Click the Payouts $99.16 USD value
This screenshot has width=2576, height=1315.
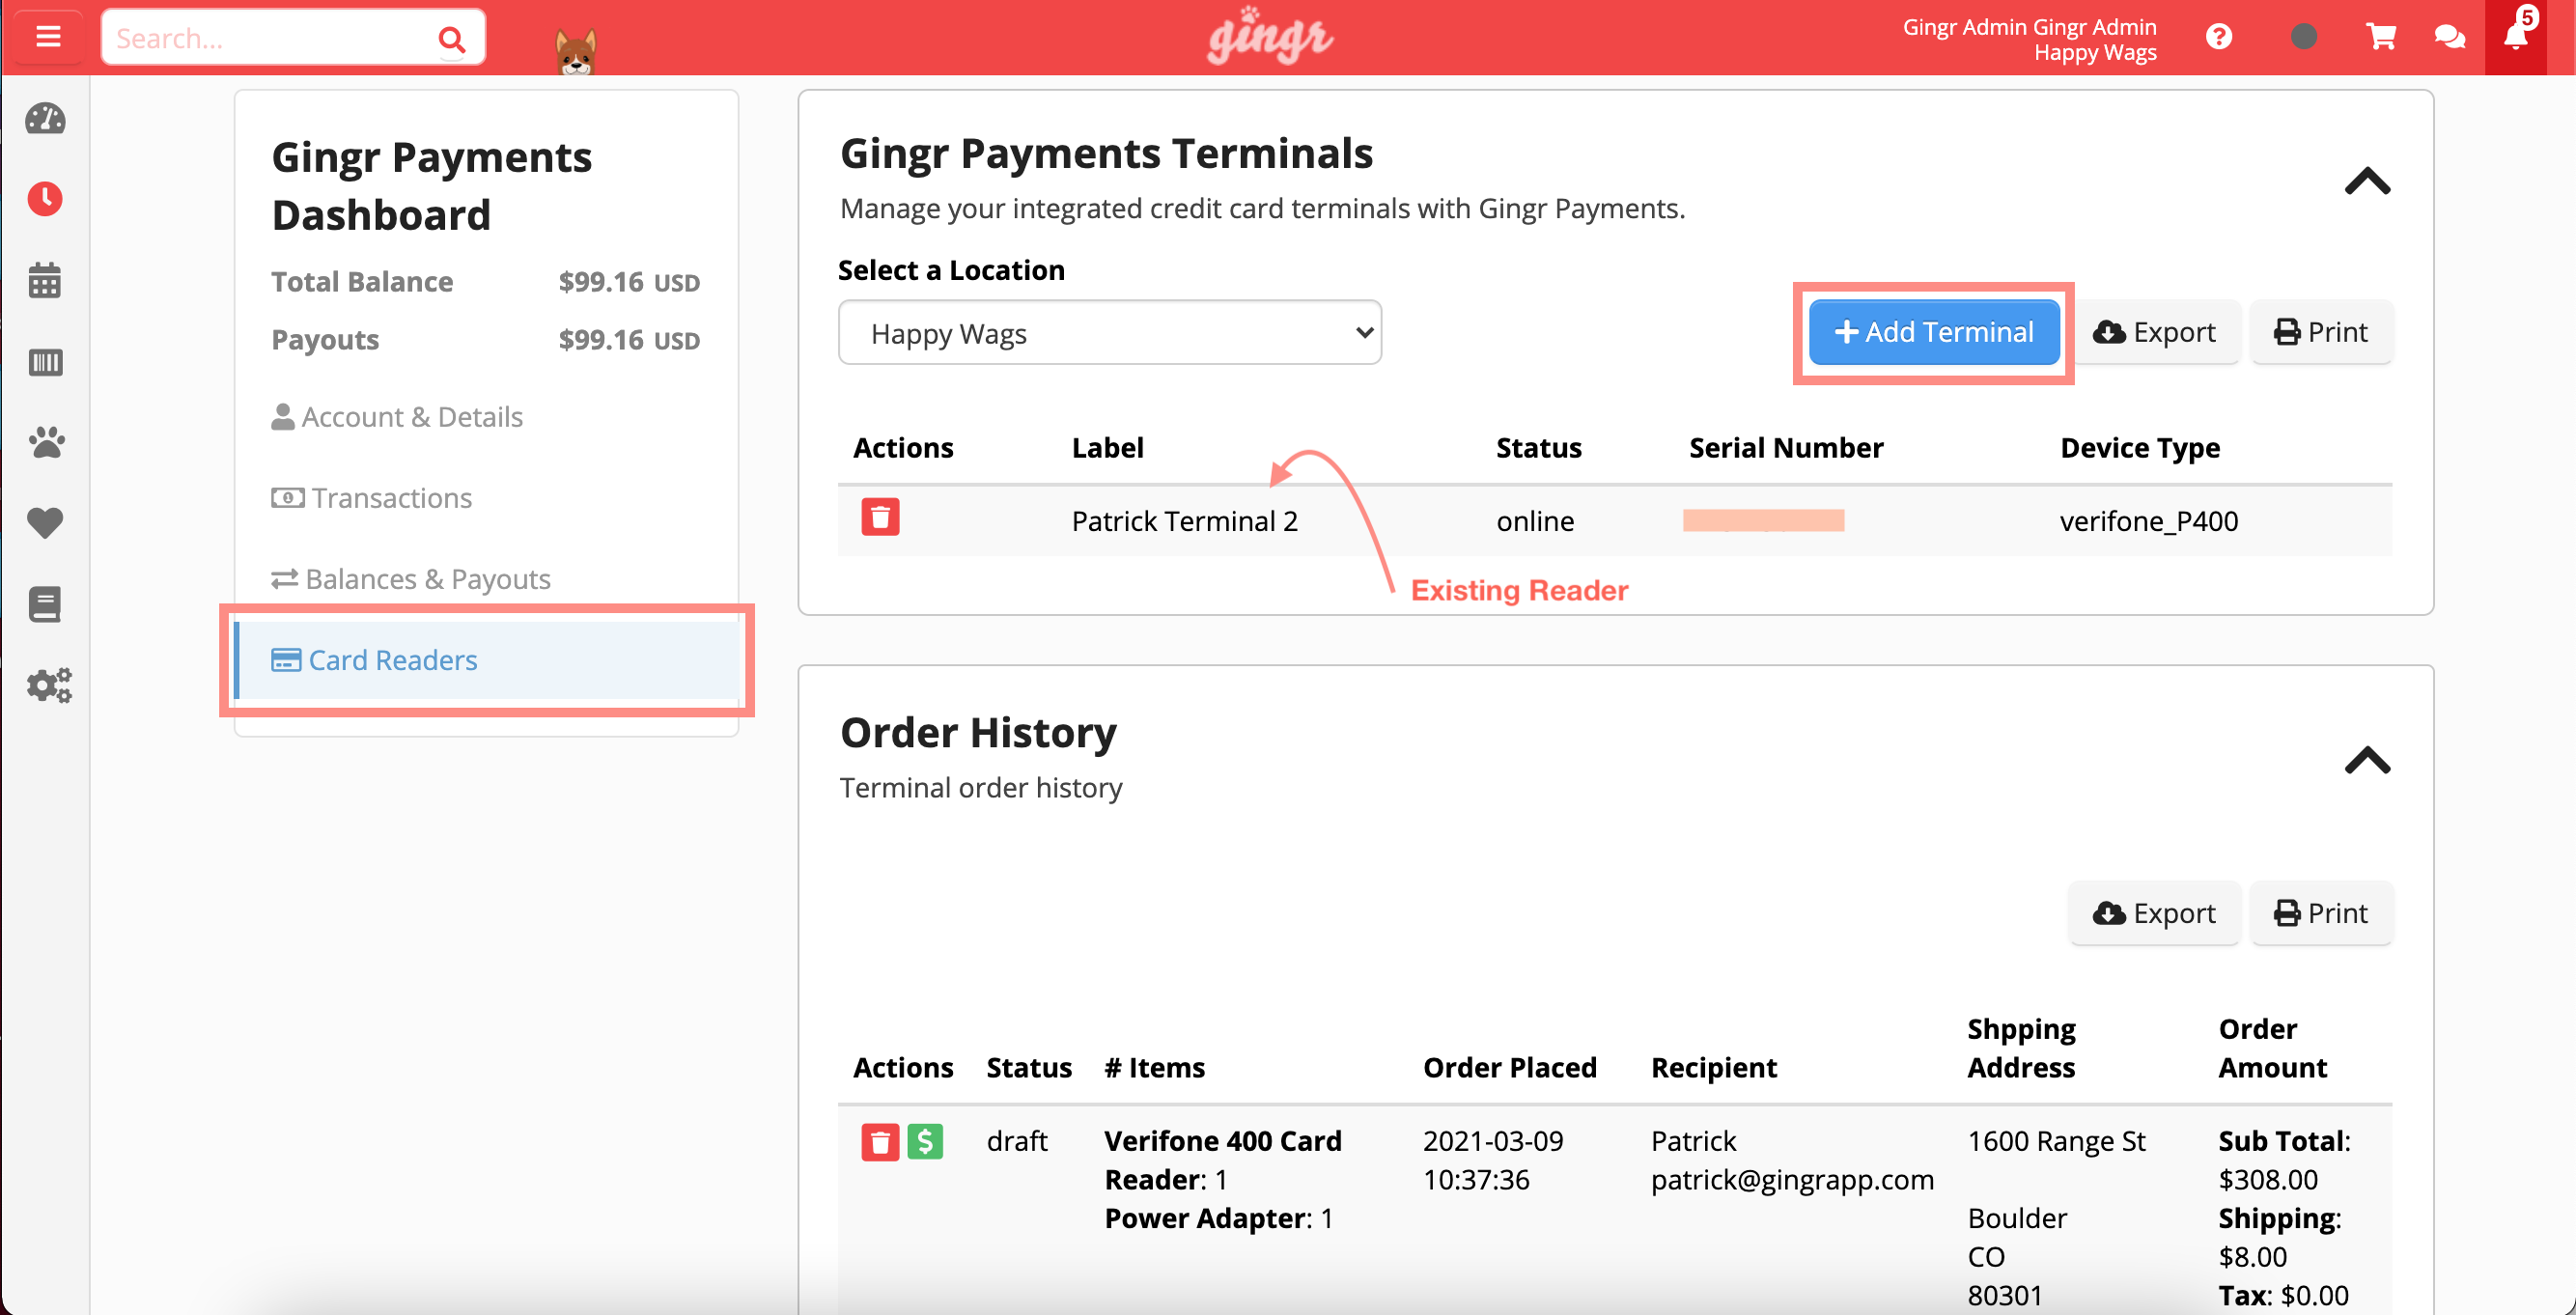[629, 340]
